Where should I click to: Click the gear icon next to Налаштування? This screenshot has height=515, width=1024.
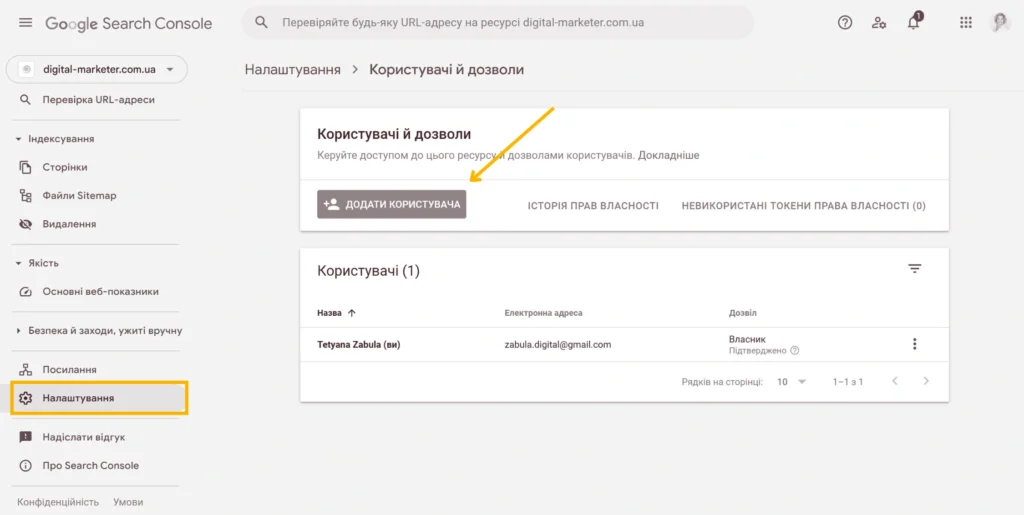coord(25,398)
